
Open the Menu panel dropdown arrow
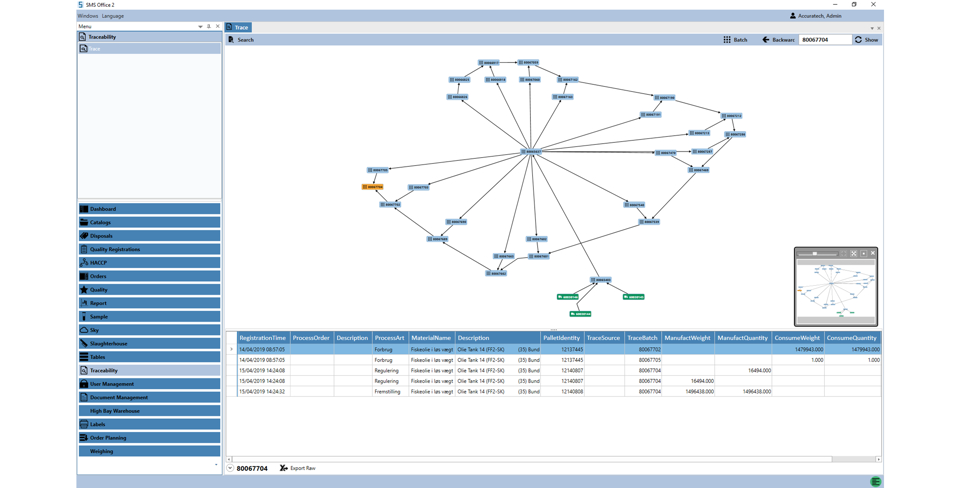point(200,27)
